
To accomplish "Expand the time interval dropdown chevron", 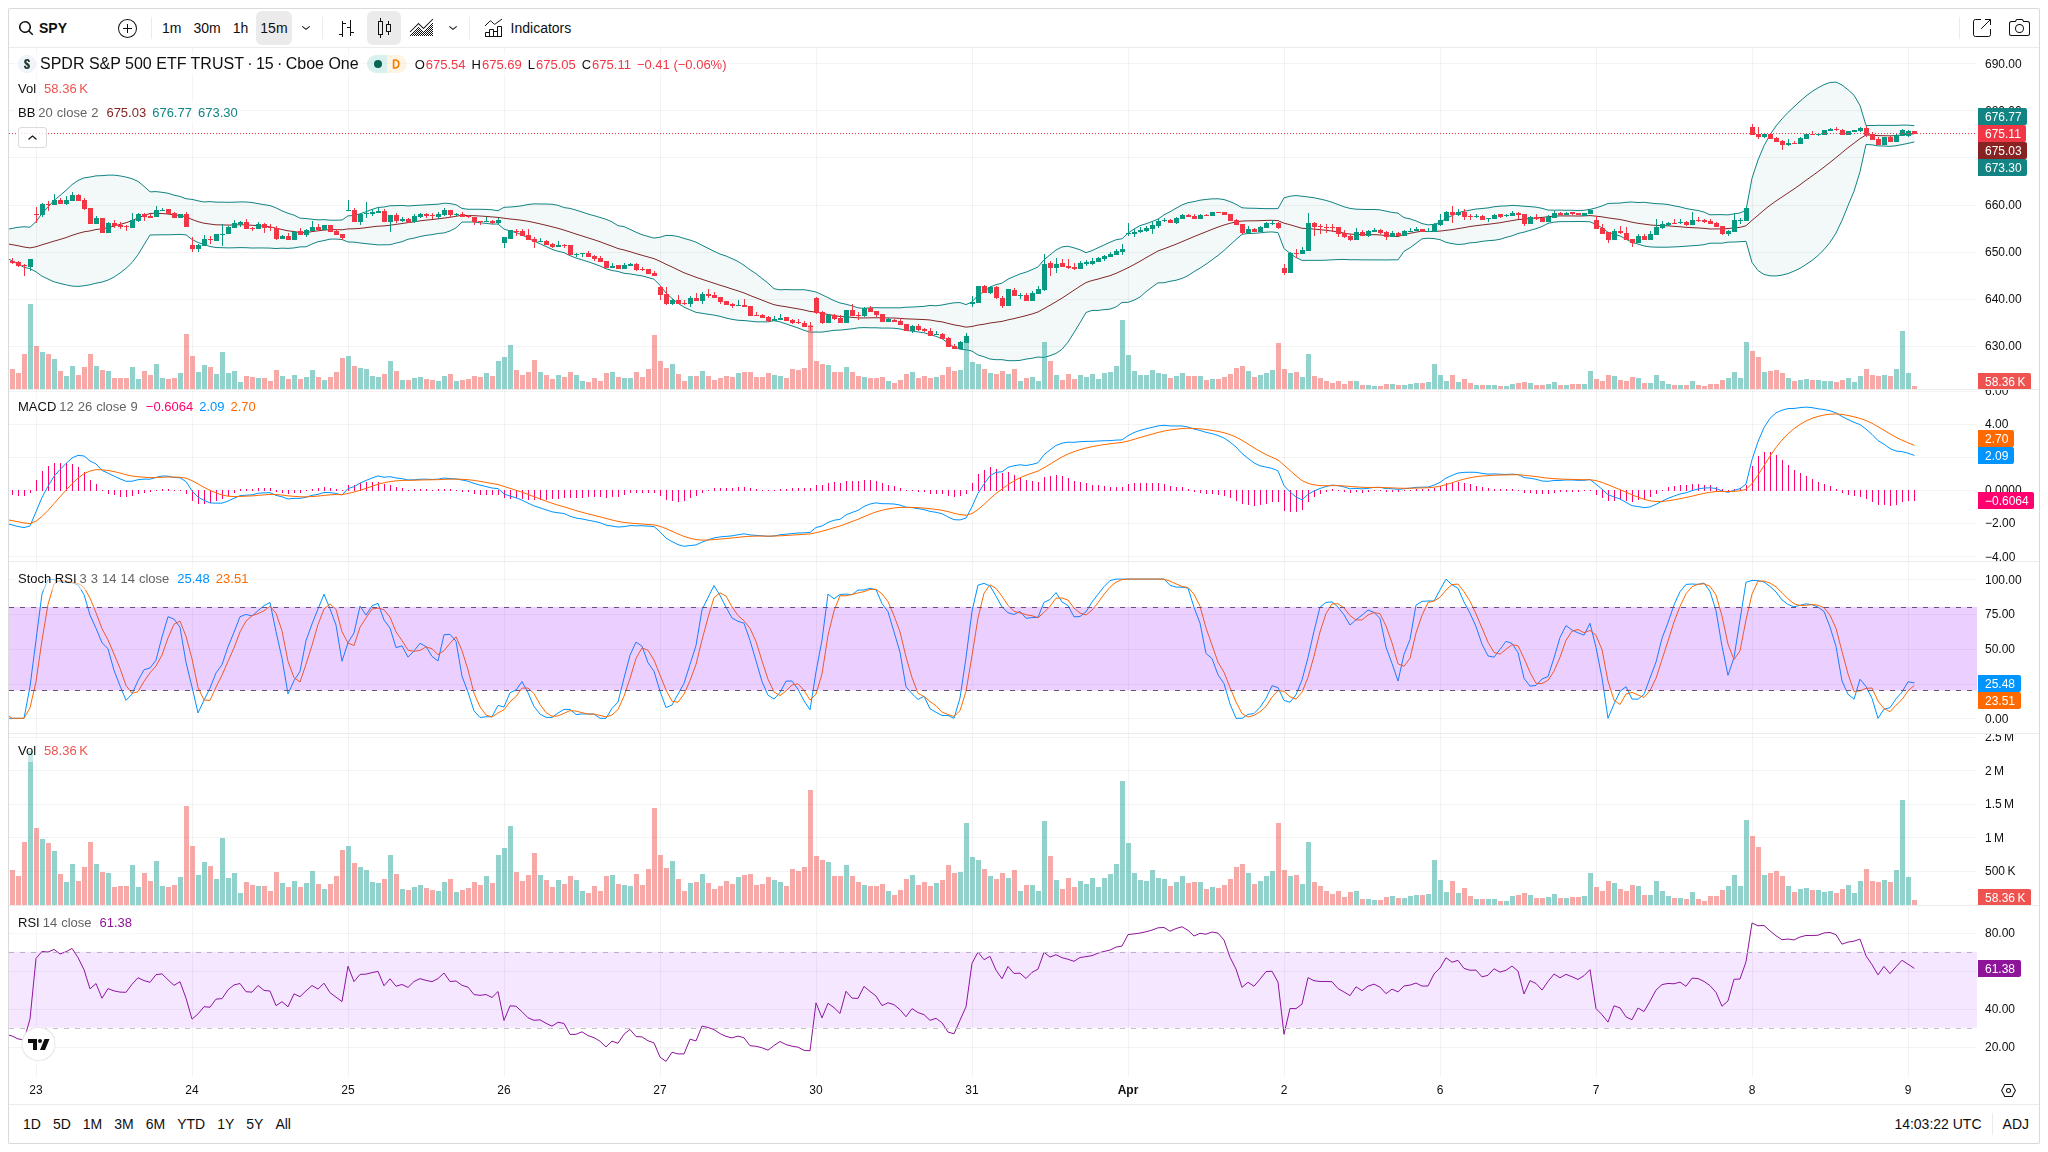I will pyautogui.click(x=306, y=28).
